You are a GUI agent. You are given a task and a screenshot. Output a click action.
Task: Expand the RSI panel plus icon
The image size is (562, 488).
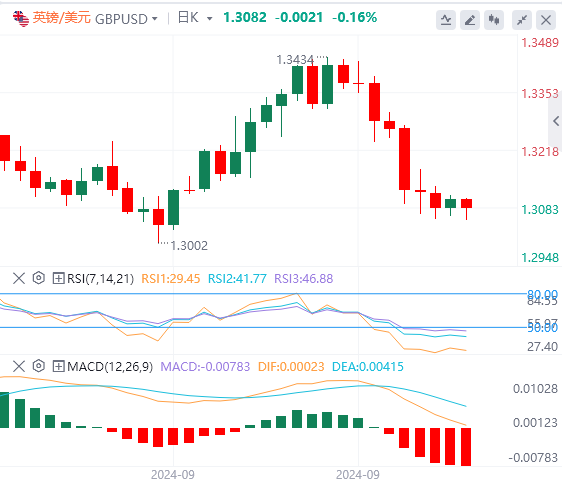[58, 278]
